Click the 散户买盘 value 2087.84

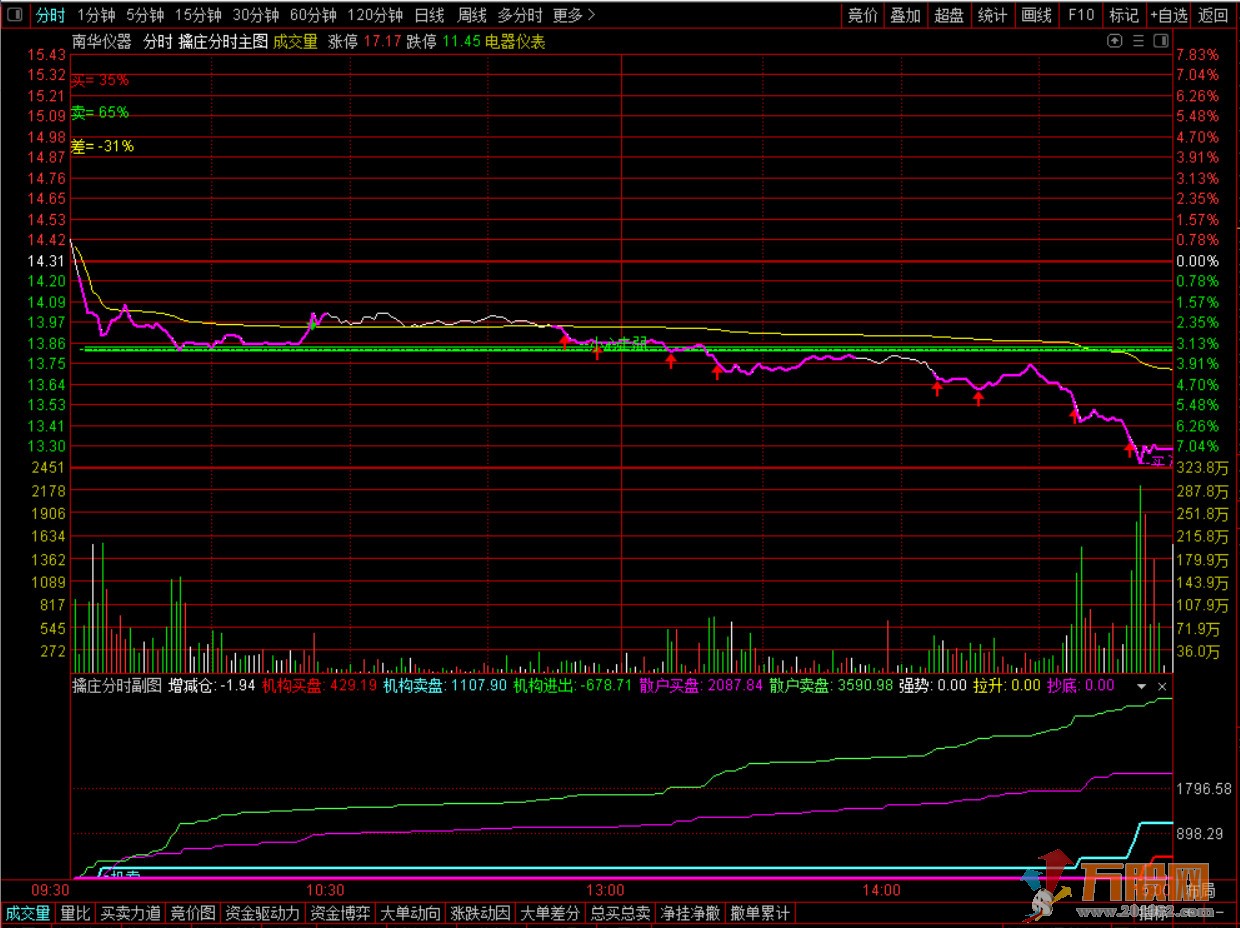pos(735,686)
